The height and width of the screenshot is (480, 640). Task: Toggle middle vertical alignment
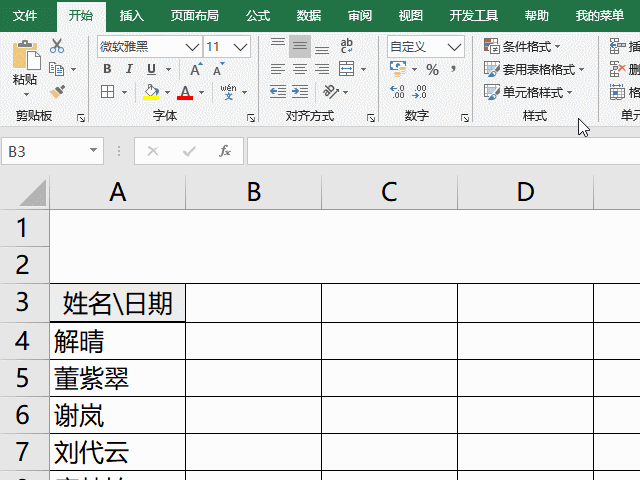[300, 46]
